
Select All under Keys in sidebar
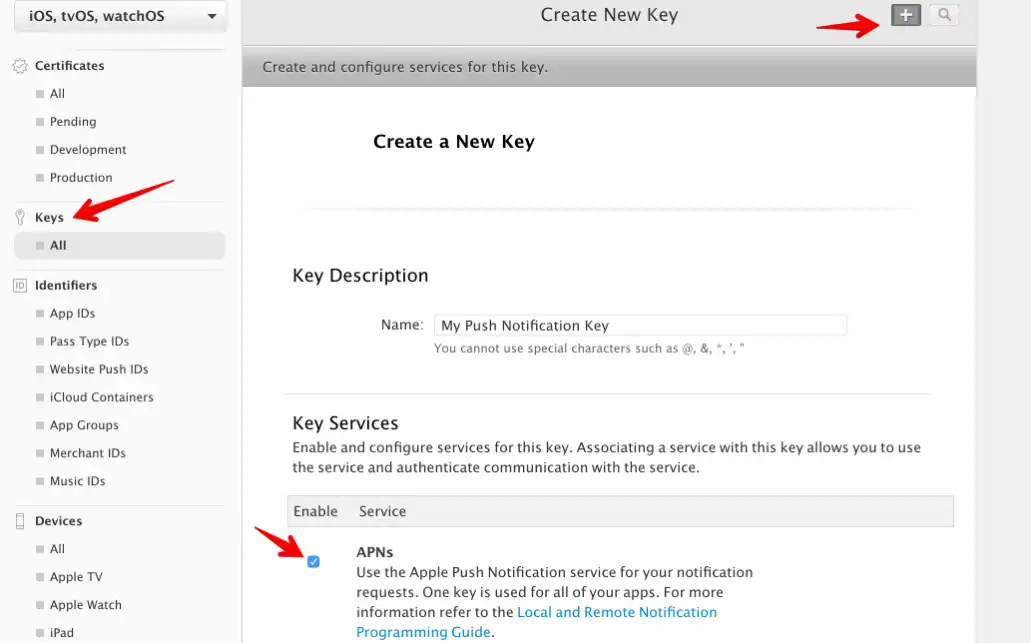[x=58, y=246]
